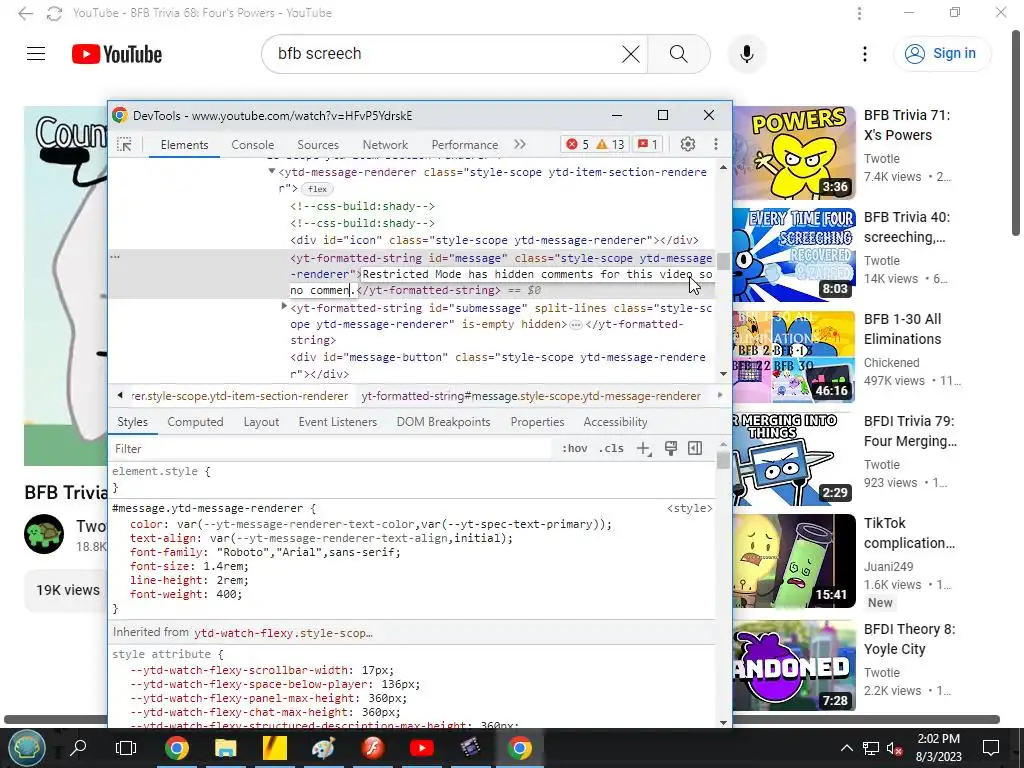Show more DevTools tabs chevron
1024x768 pixels.
coord(520,144)
